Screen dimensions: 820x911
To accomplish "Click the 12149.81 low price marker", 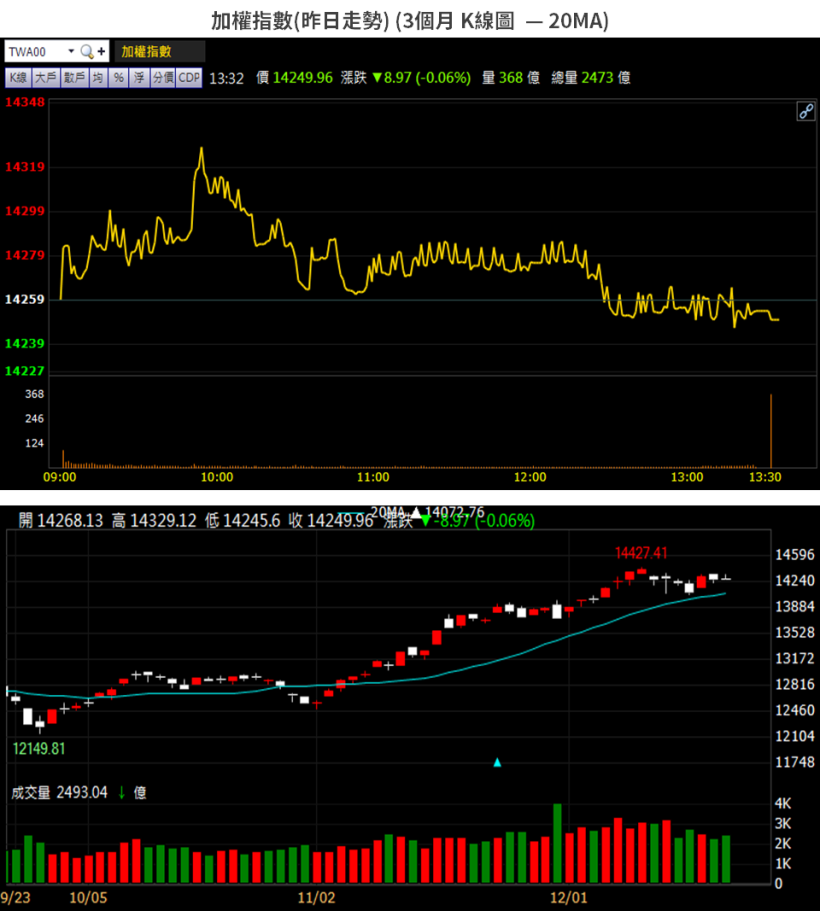I will (x=39, y=748).
